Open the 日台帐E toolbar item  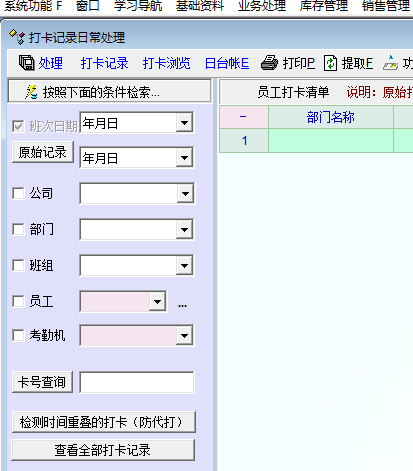[227, 63]
